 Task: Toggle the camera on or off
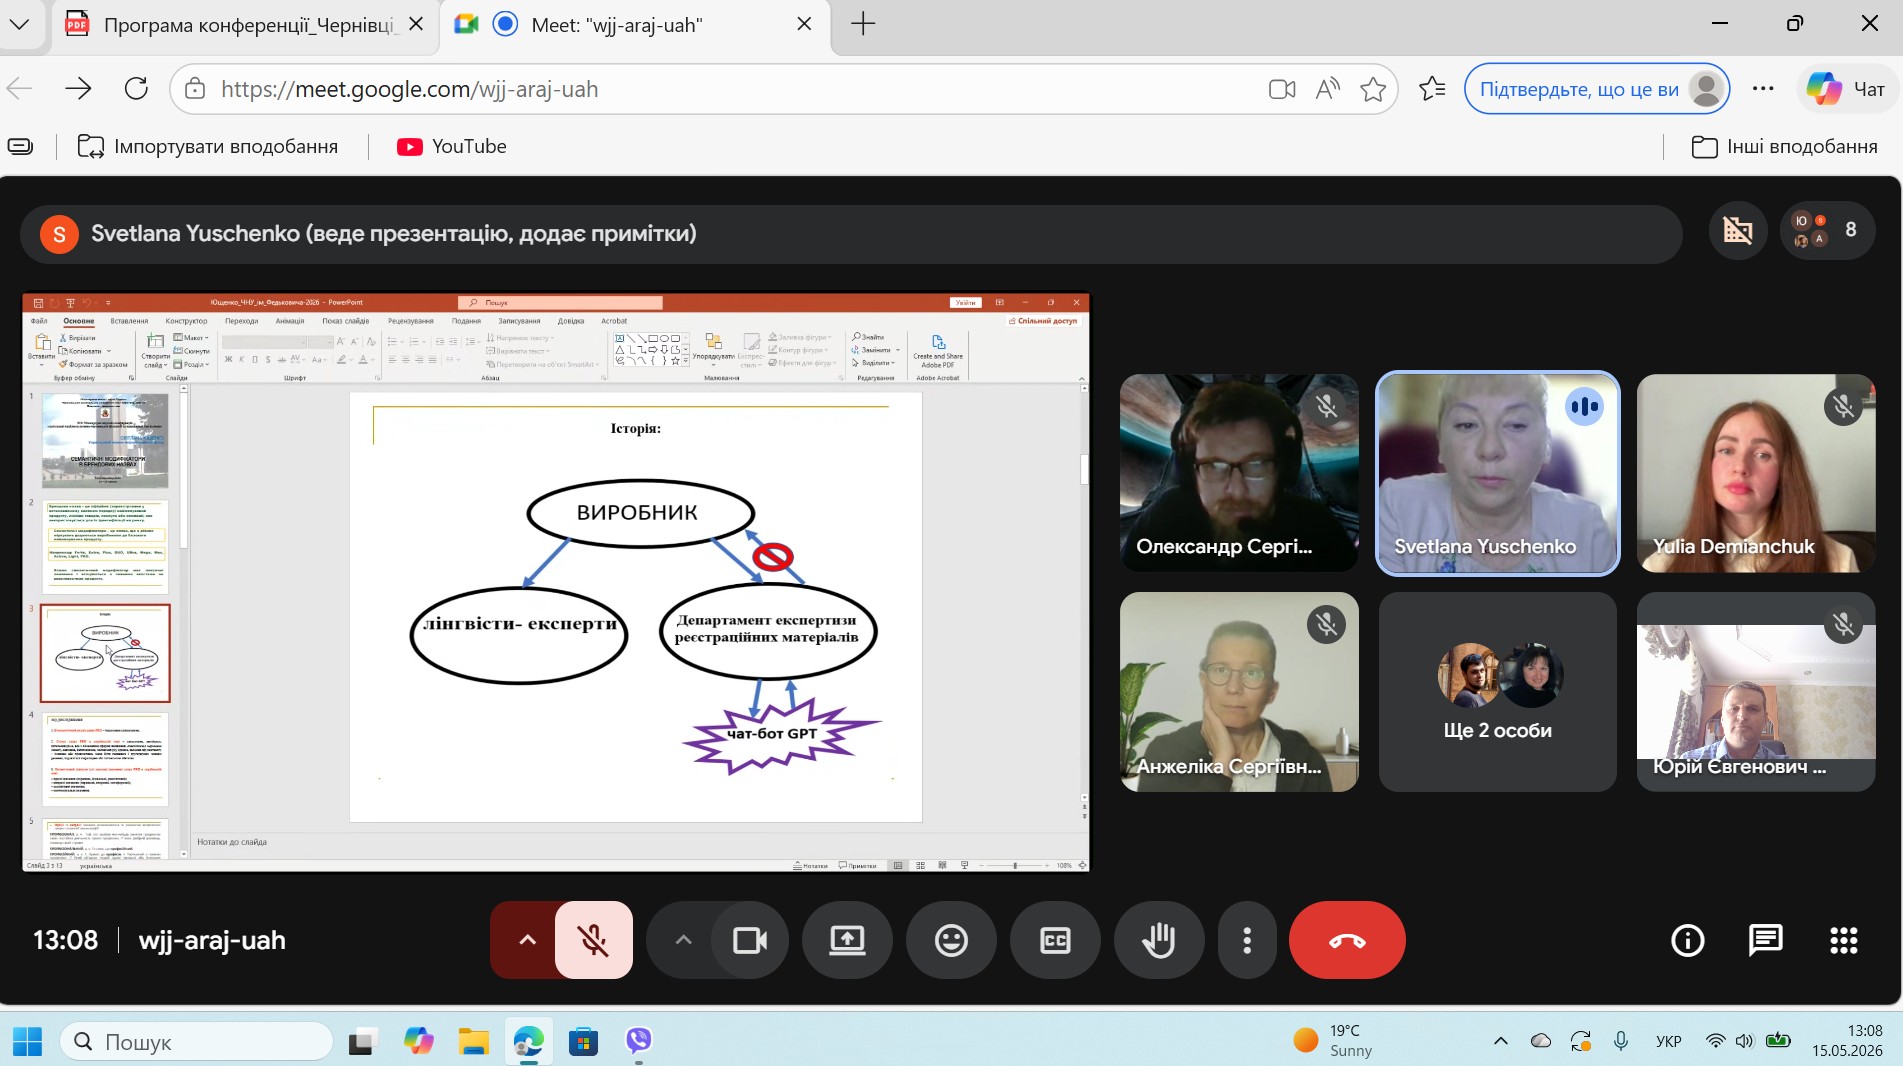click(x=750, y=940)
